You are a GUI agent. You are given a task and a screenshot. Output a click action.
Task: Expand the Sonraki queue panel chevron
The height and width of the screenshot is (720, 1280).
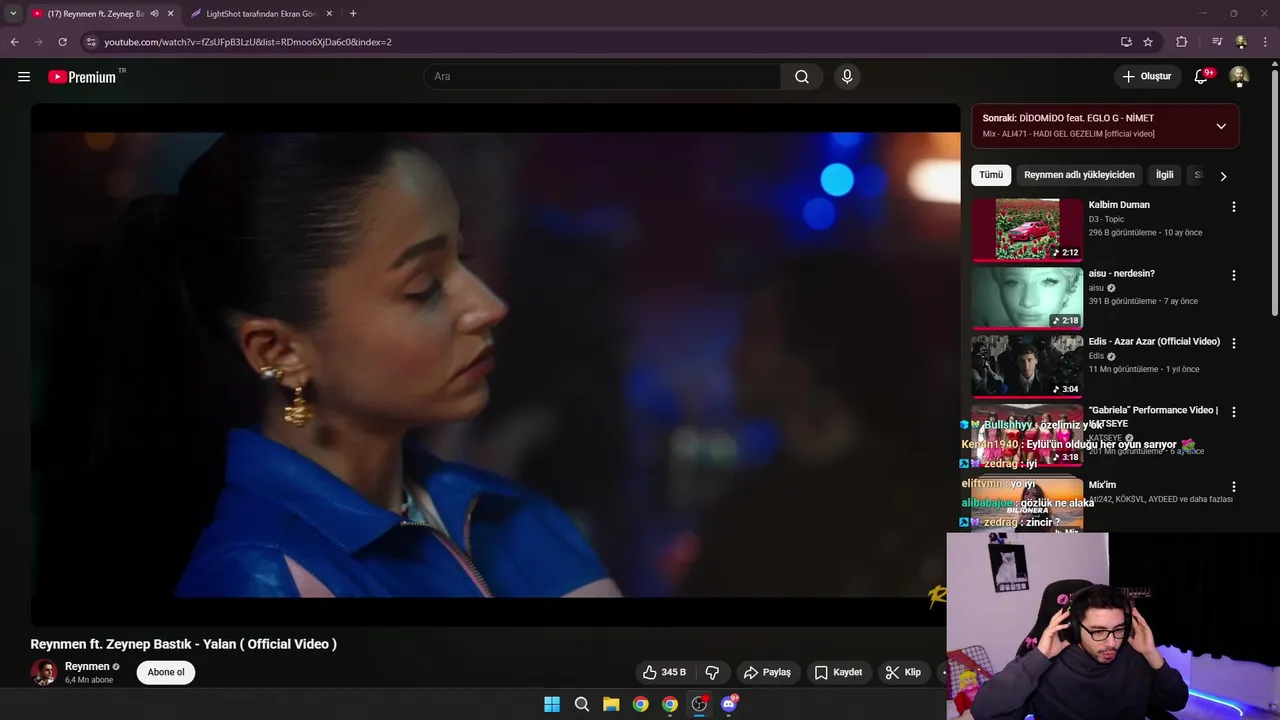tap(1221, 126)
